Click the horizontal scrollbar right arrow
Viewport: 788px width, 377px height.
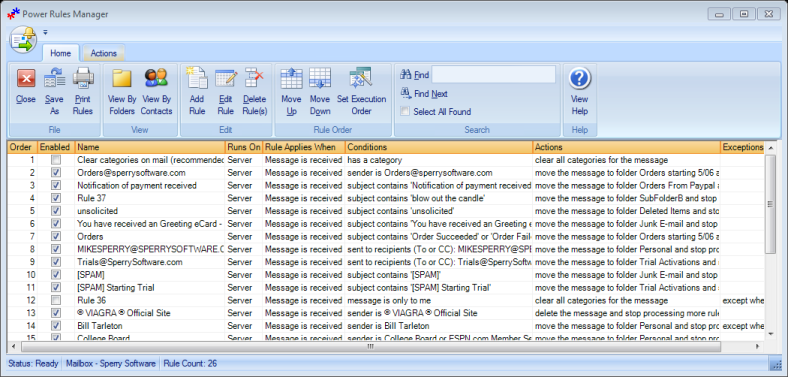coord(758,346)
